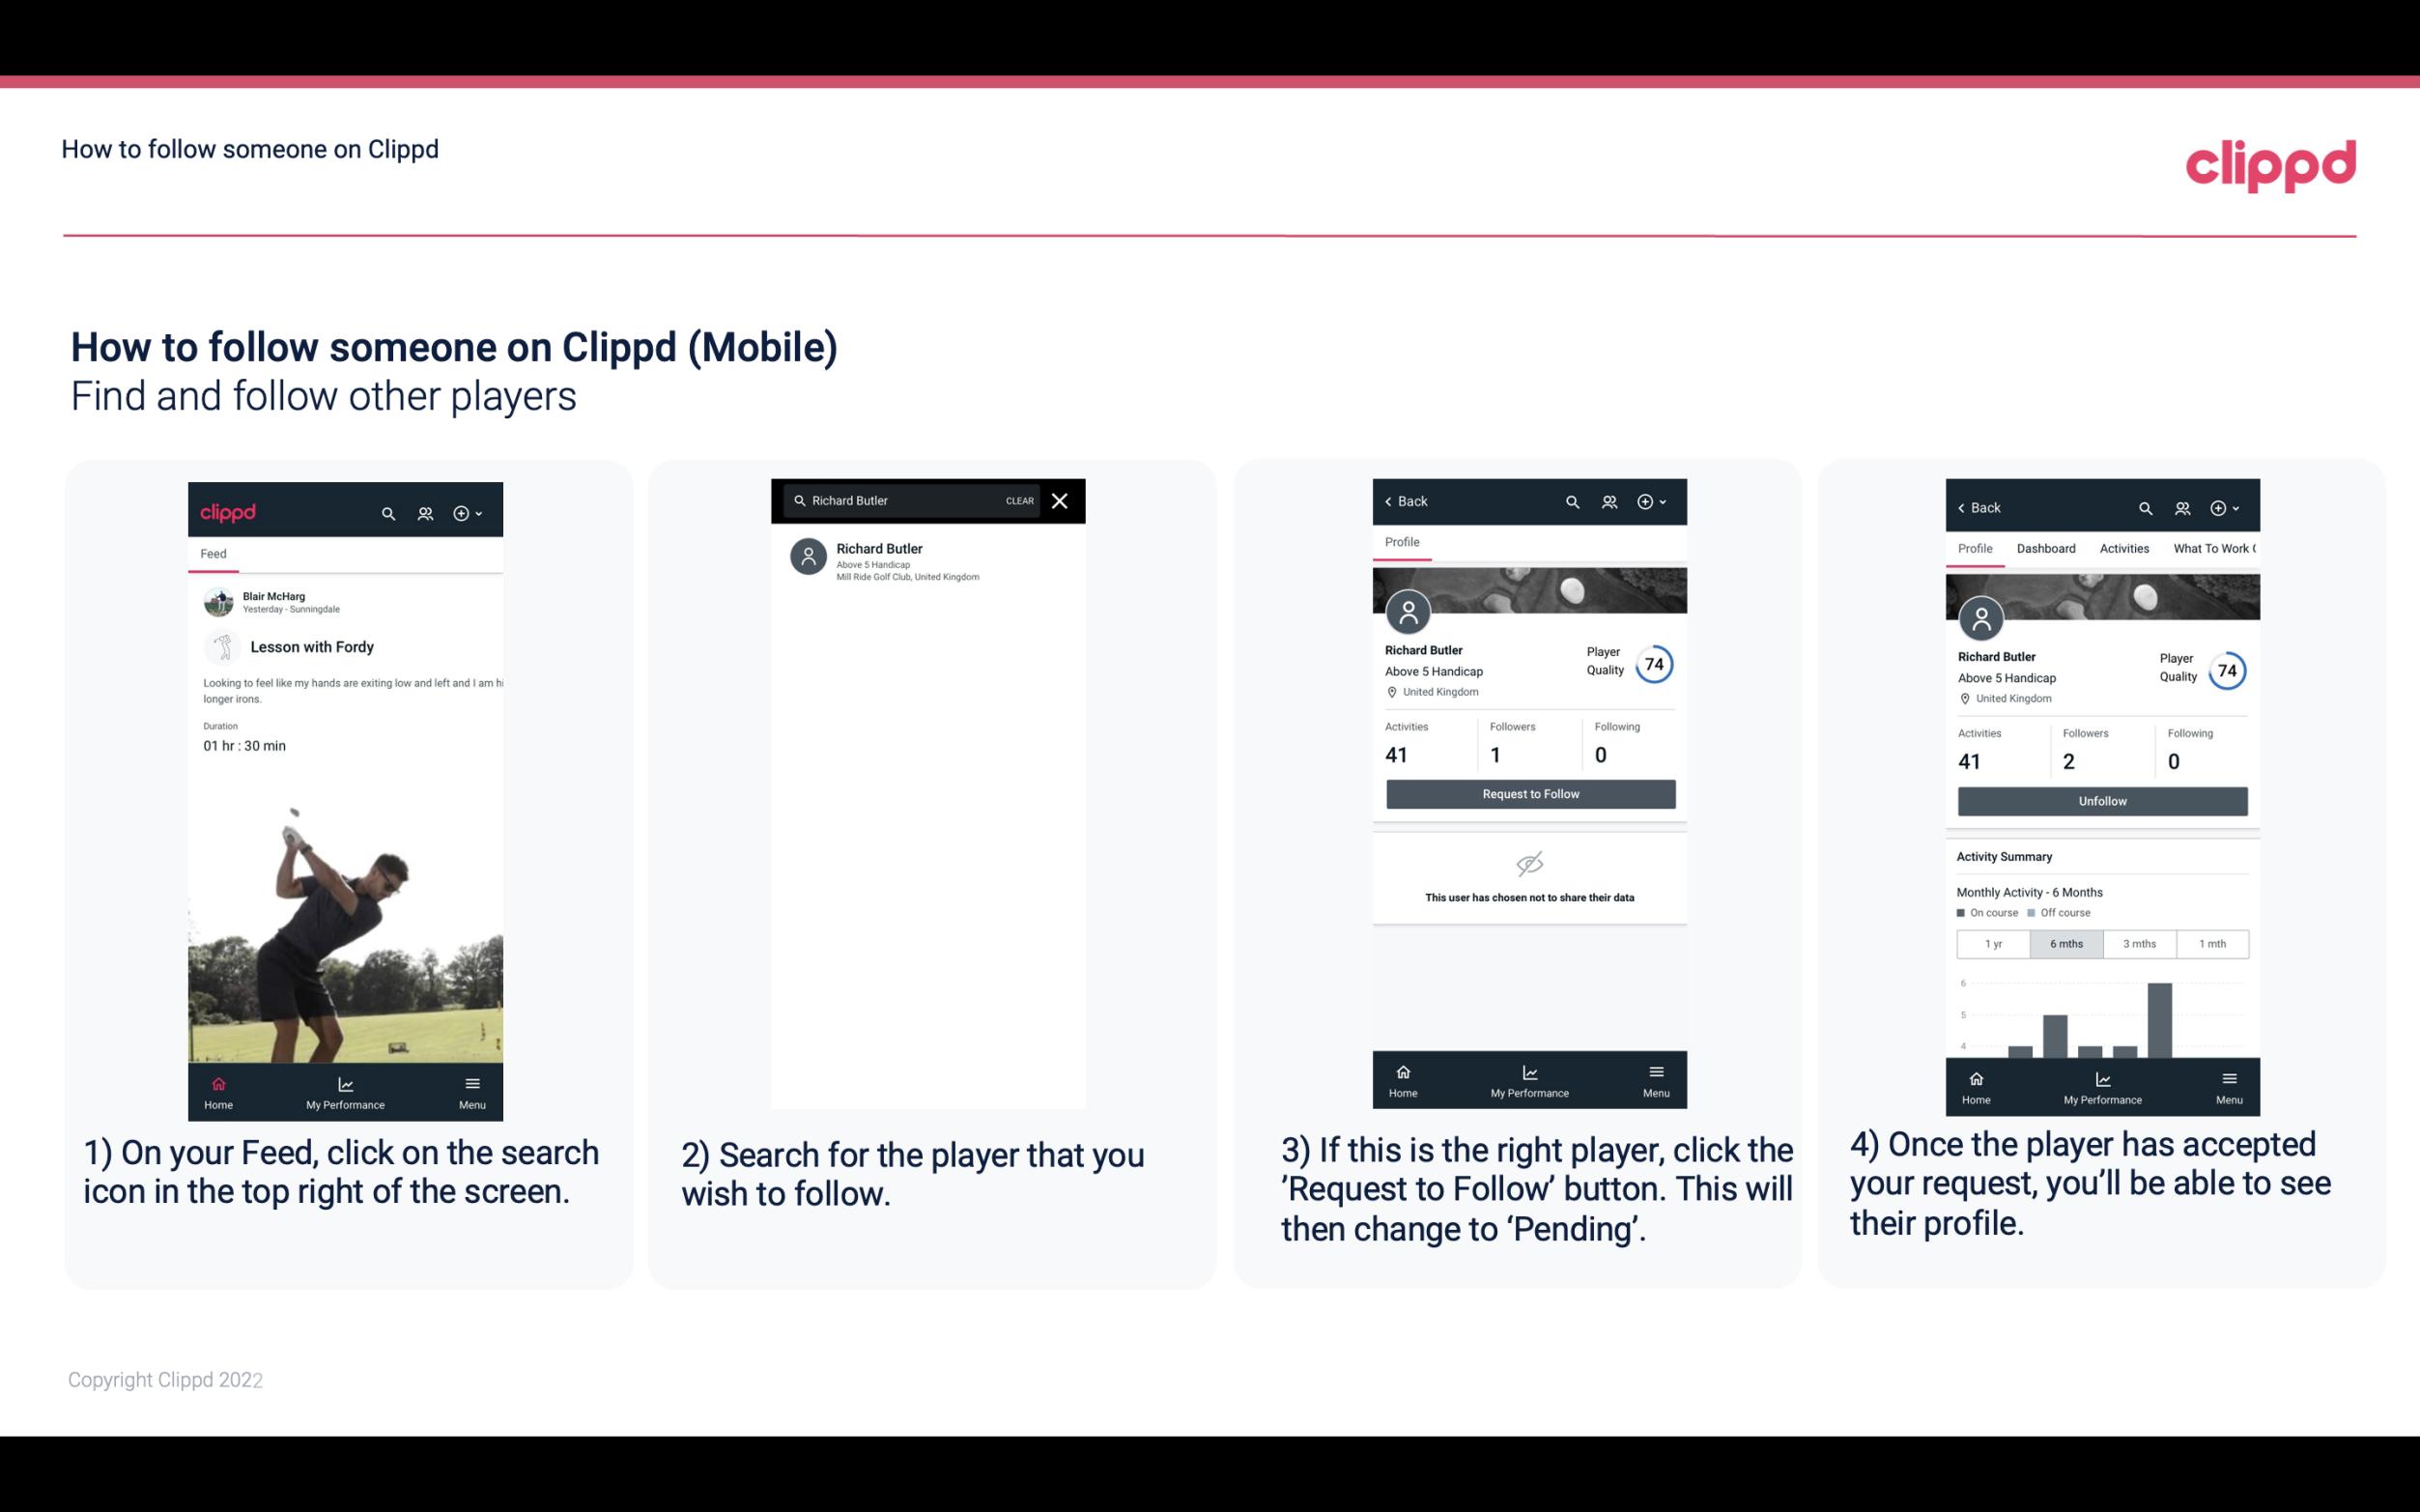Click the Activities tab on player profile

2124,547
